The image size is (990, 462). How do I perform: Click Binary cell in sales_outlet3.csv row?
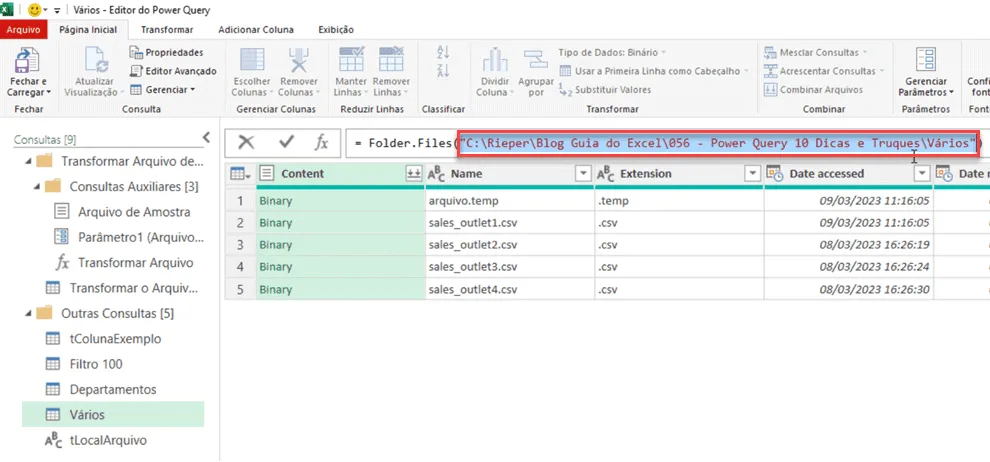341,267
